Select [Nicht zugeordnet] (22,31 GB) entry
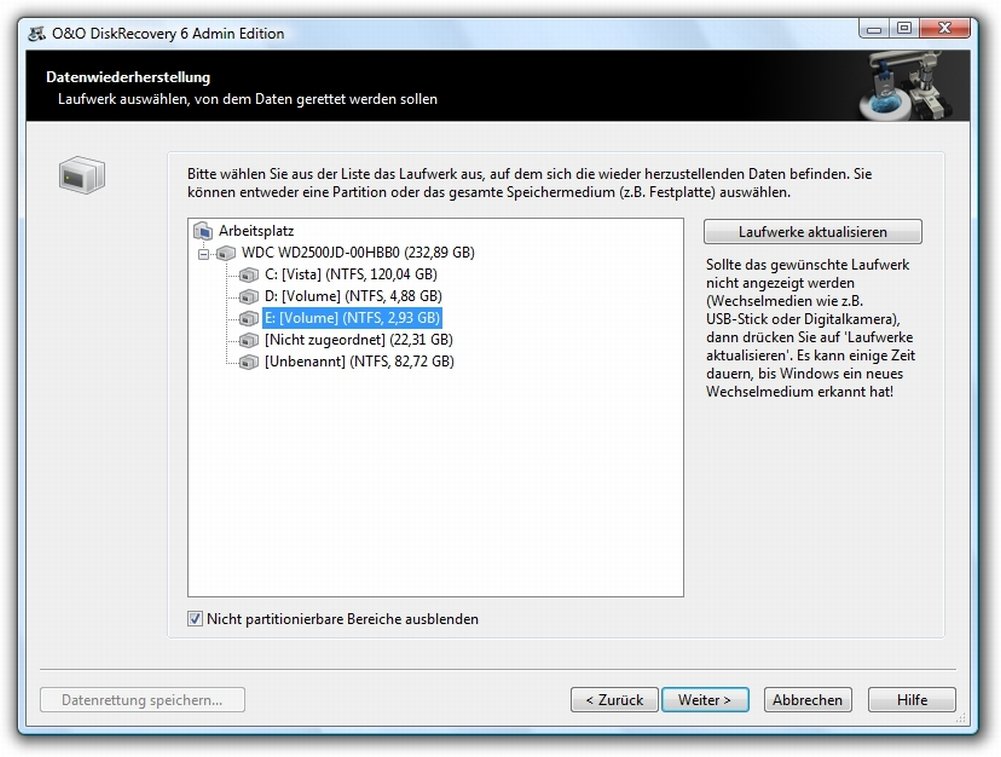Viewport: 1001px width, 757px height. point(359,340)
